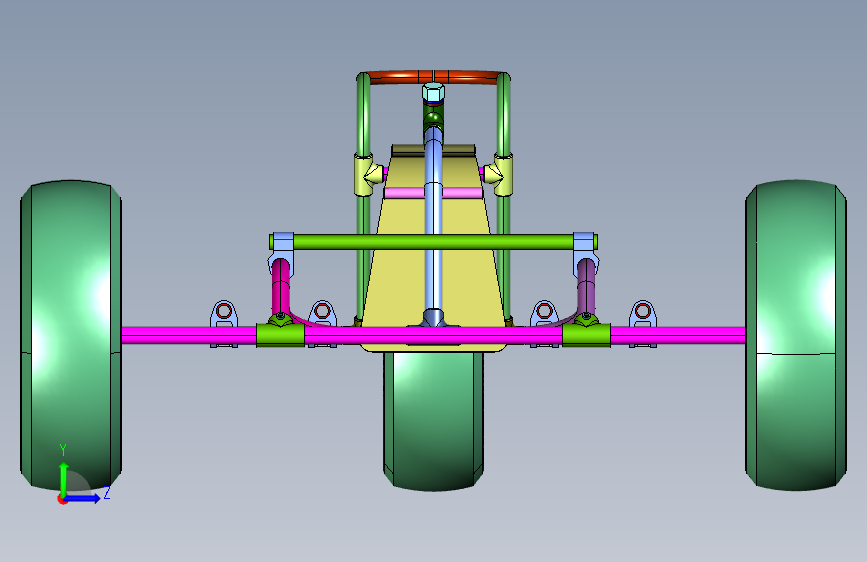Select the right purple curved steering arm
This screenshot has width=867, height=562.
point(585,288)
